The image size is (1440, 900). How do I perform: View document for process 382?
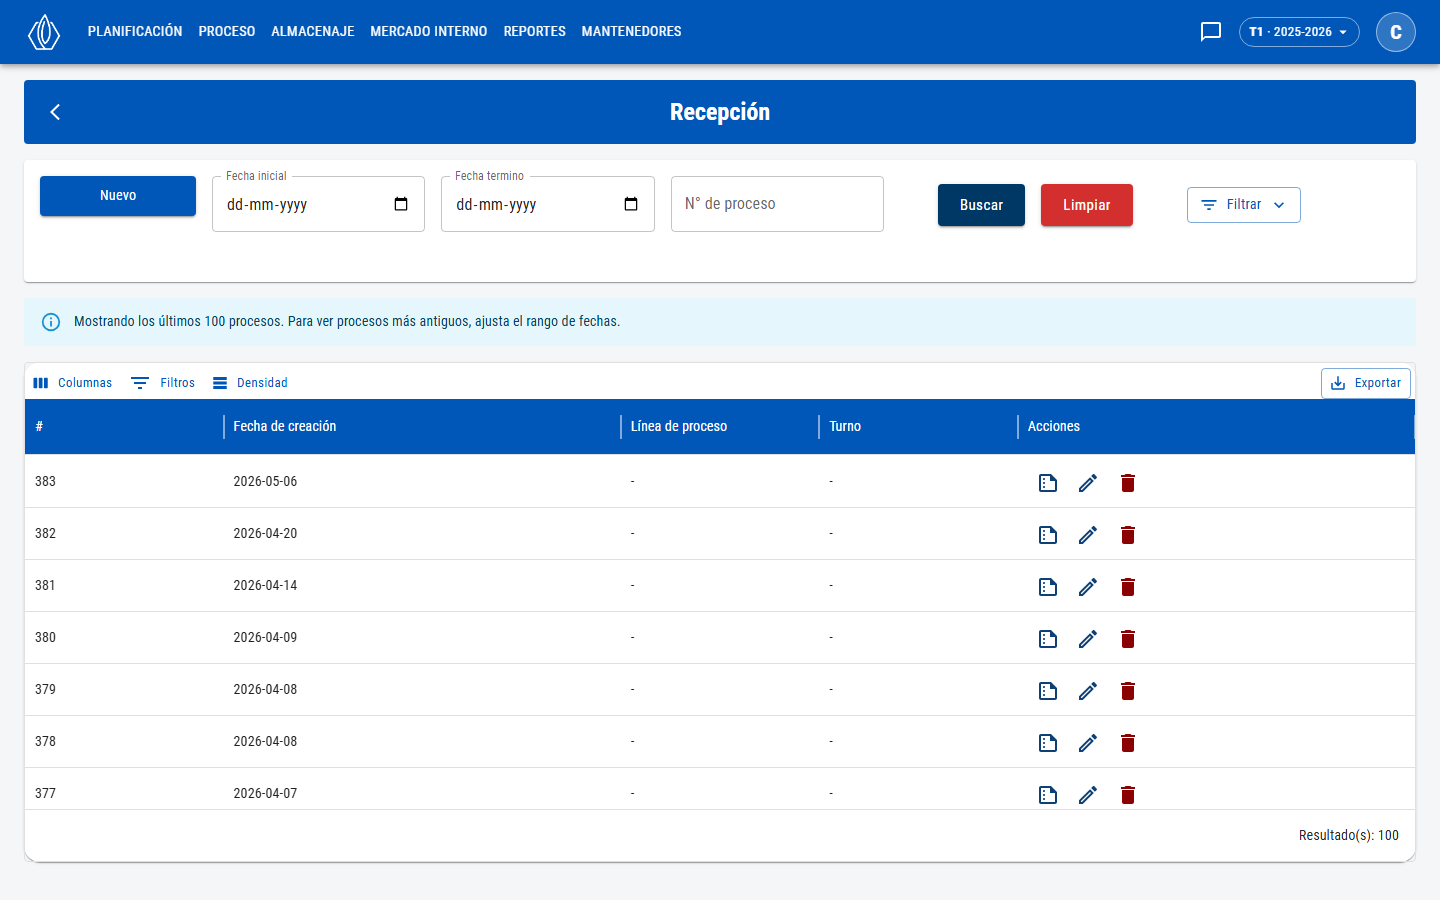tap(1048, 535)
